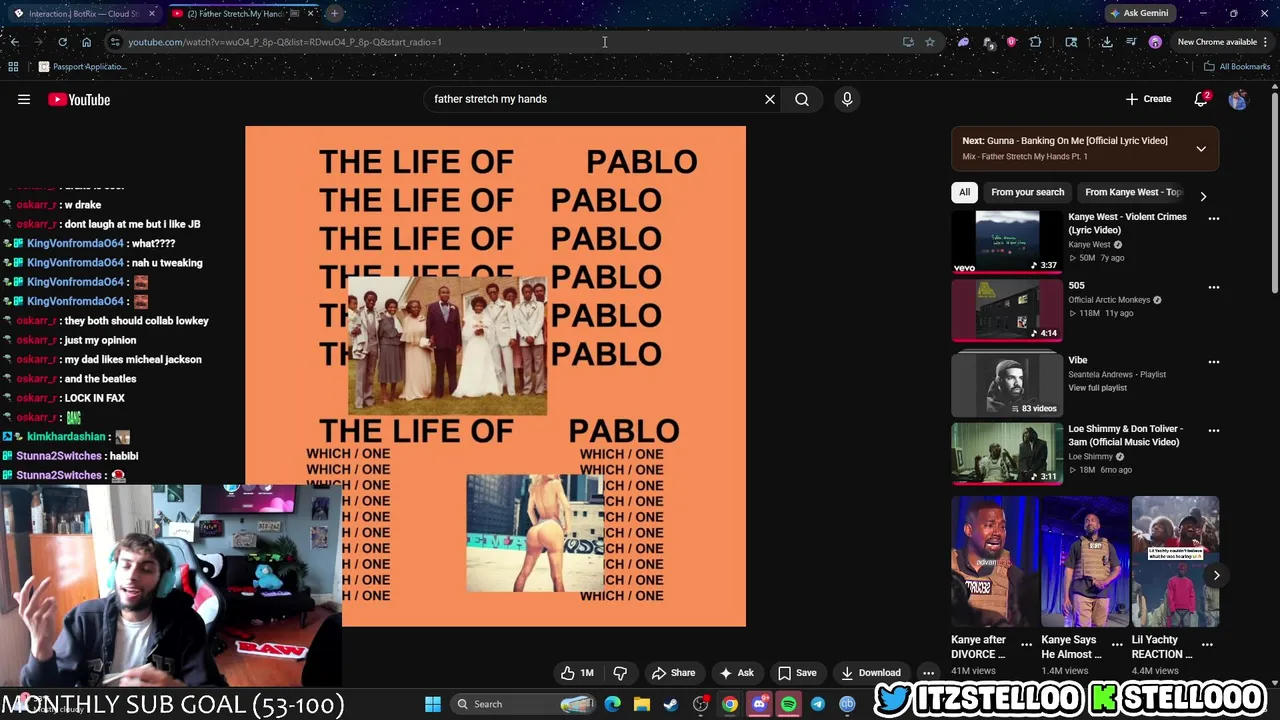Viewport: 1280px width, 720px height.
Task: Open the YouTube notifications bell
Action: [x=1202, y=99]
